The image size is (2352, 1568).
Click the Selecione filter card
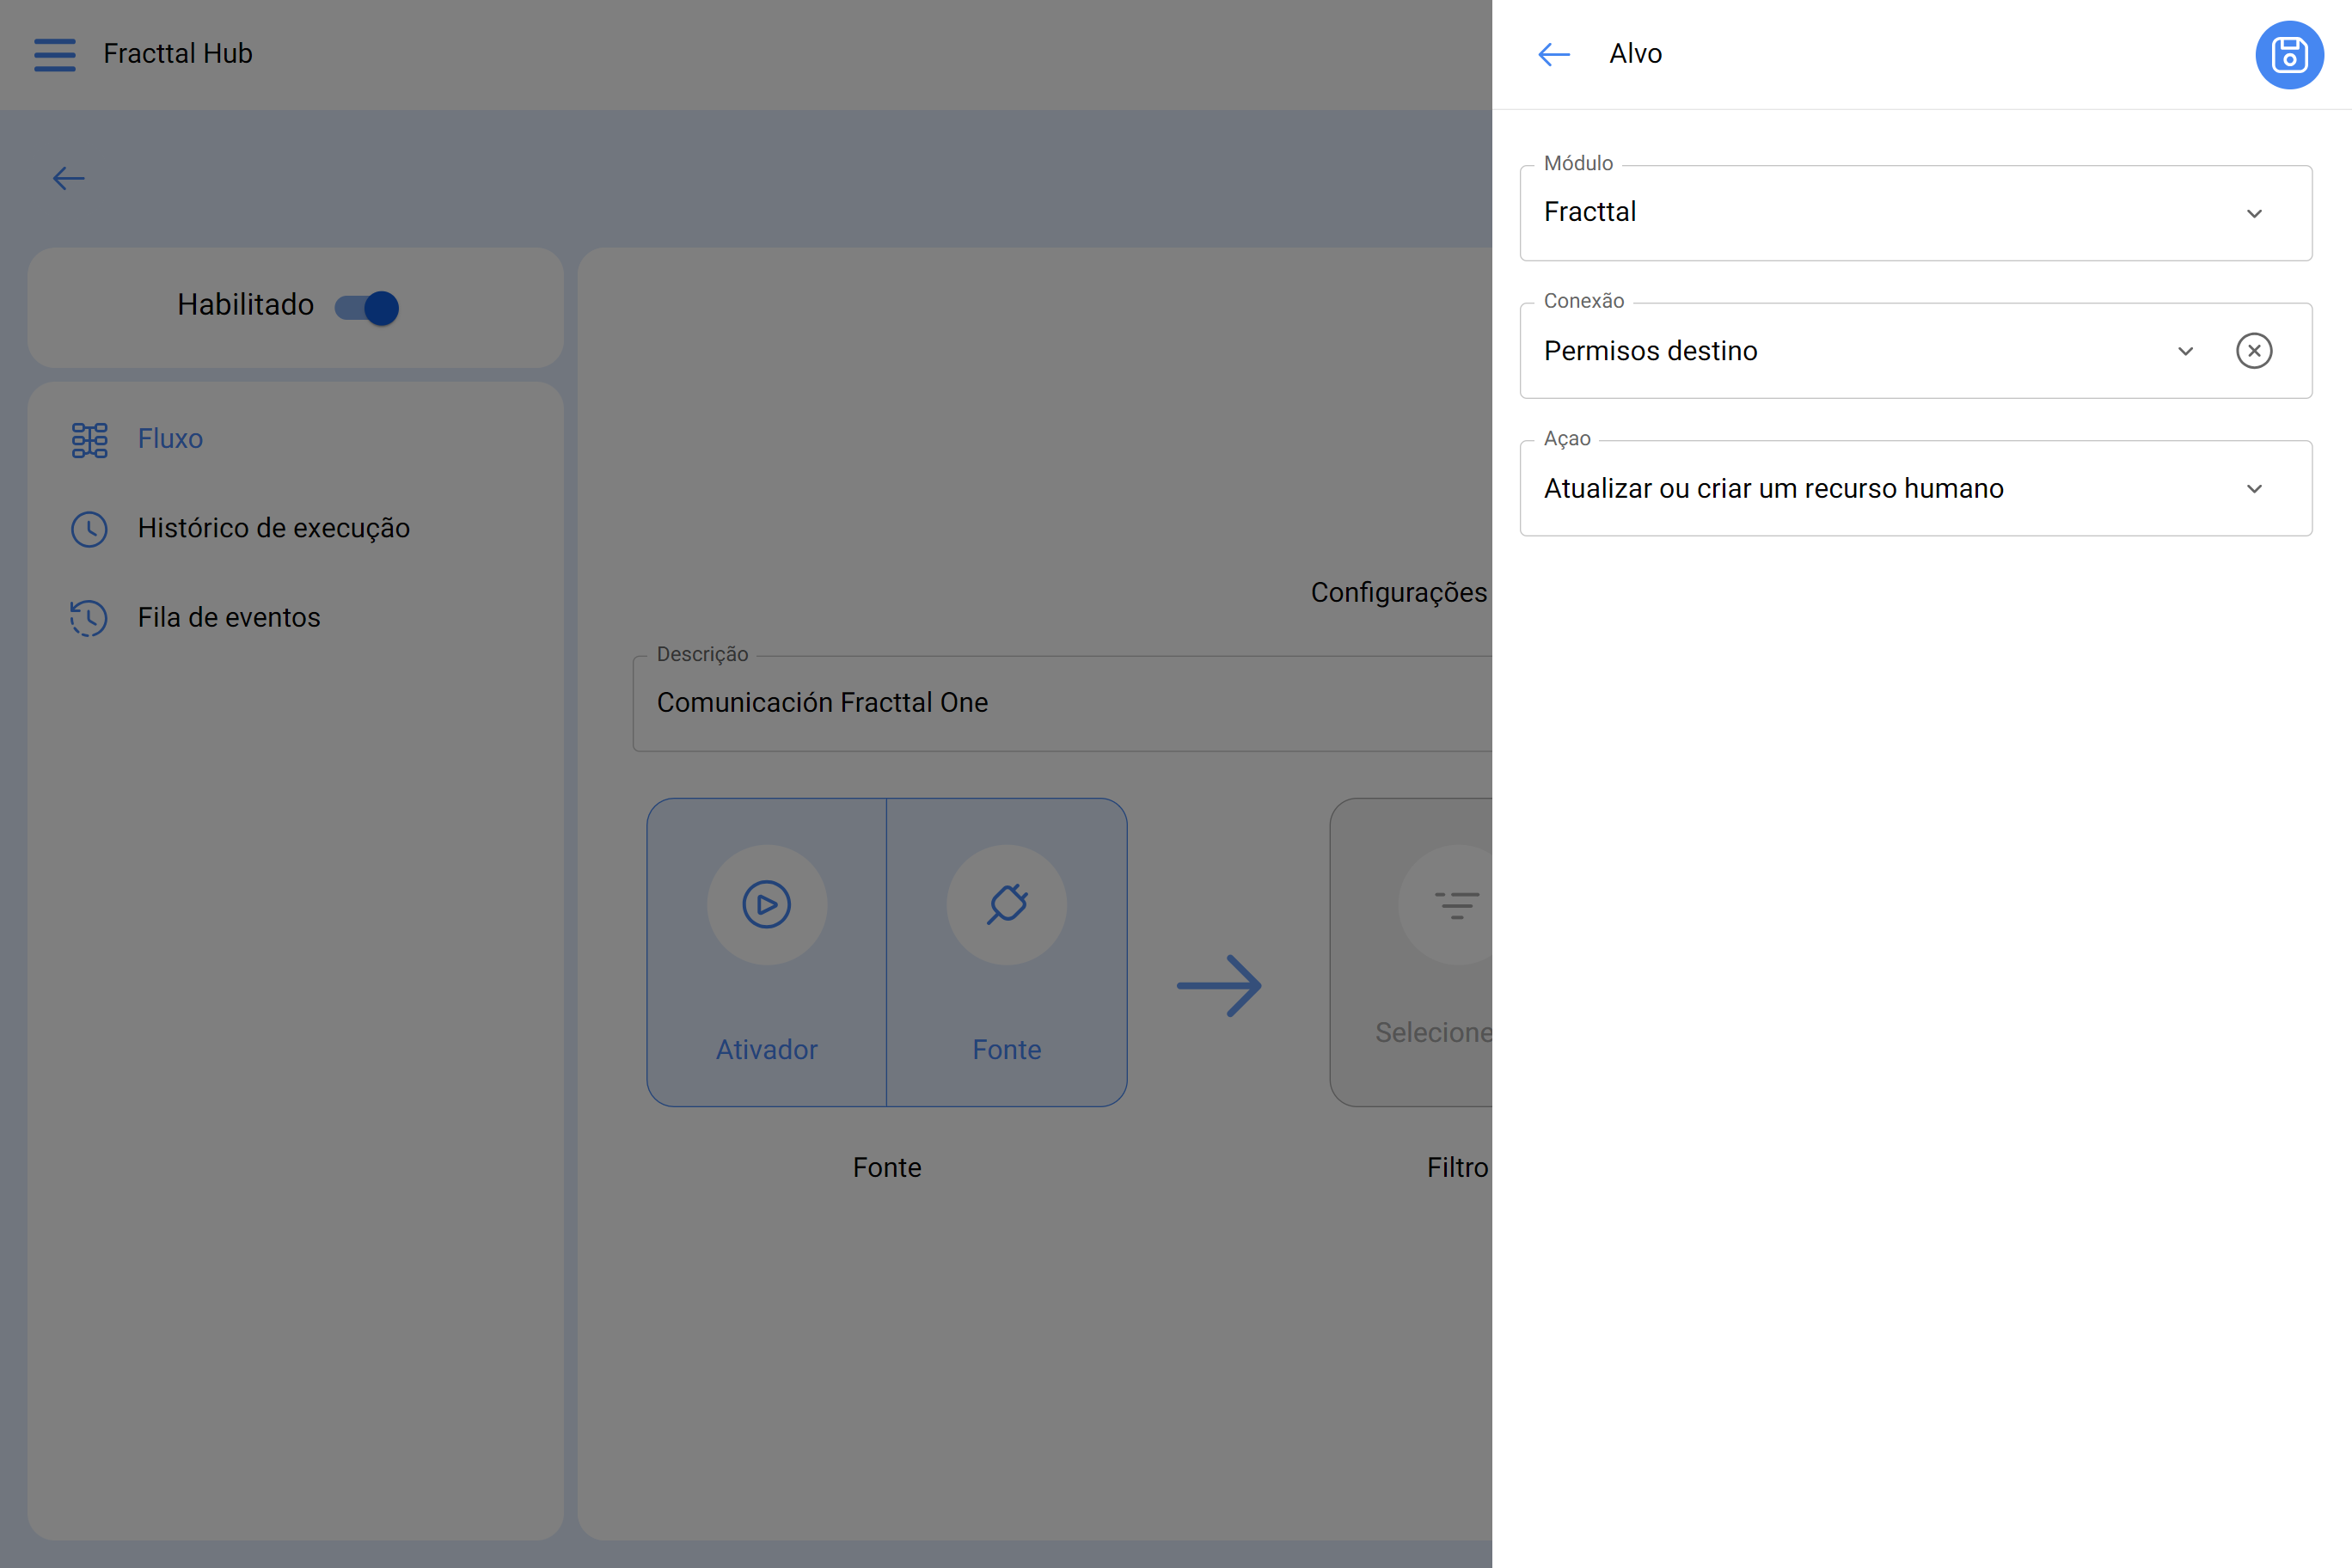click(1411, 952)
